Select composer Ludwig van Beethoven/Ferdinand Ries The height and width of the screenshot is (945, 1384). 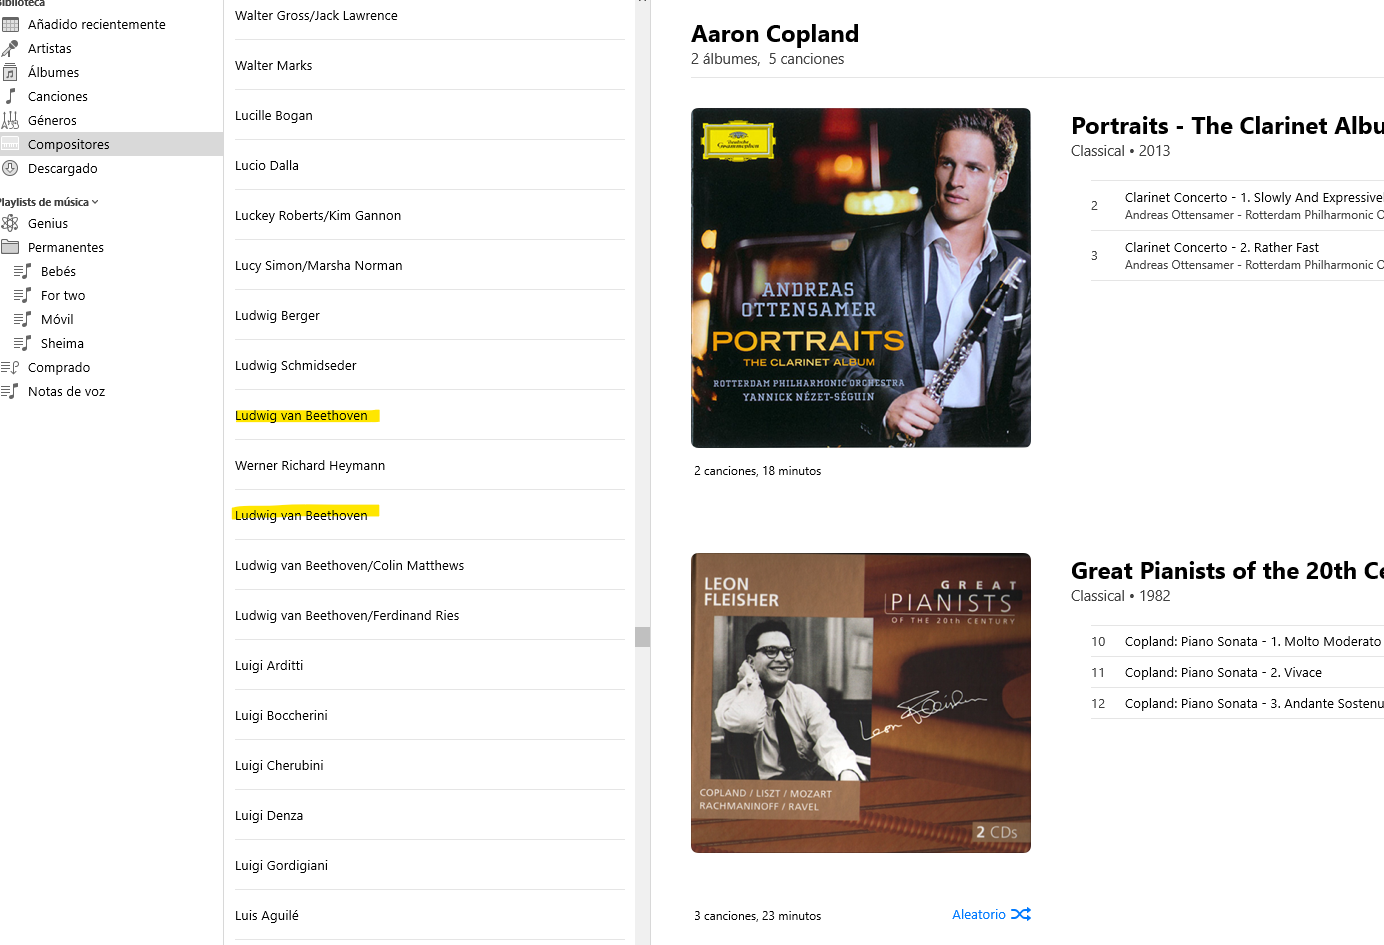(347, 615)
